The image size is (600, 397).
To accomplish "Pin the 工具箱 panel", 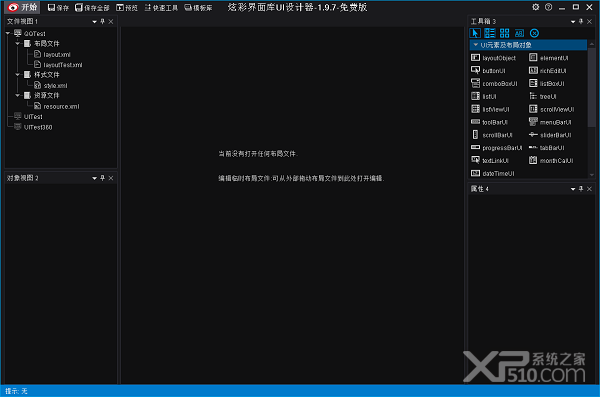I will point(581,22).
